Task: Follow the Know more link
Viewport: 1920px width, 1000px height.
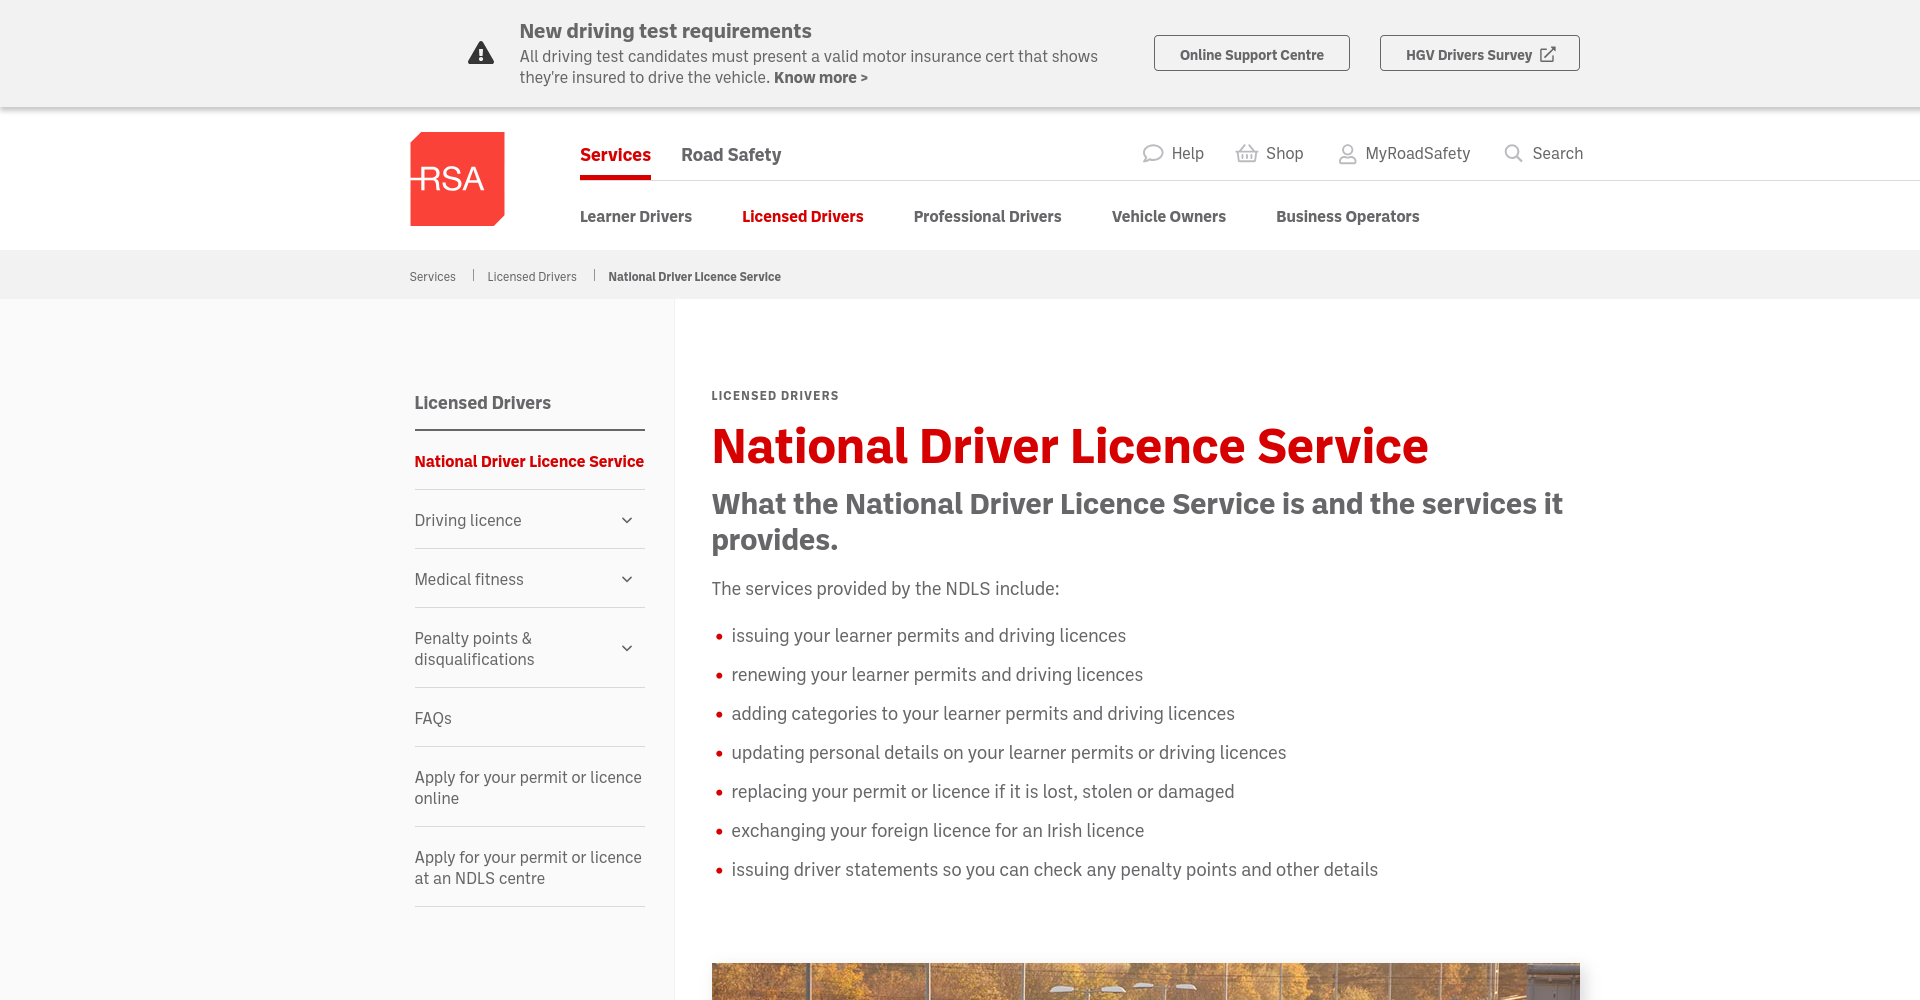Action: point(821,77)
